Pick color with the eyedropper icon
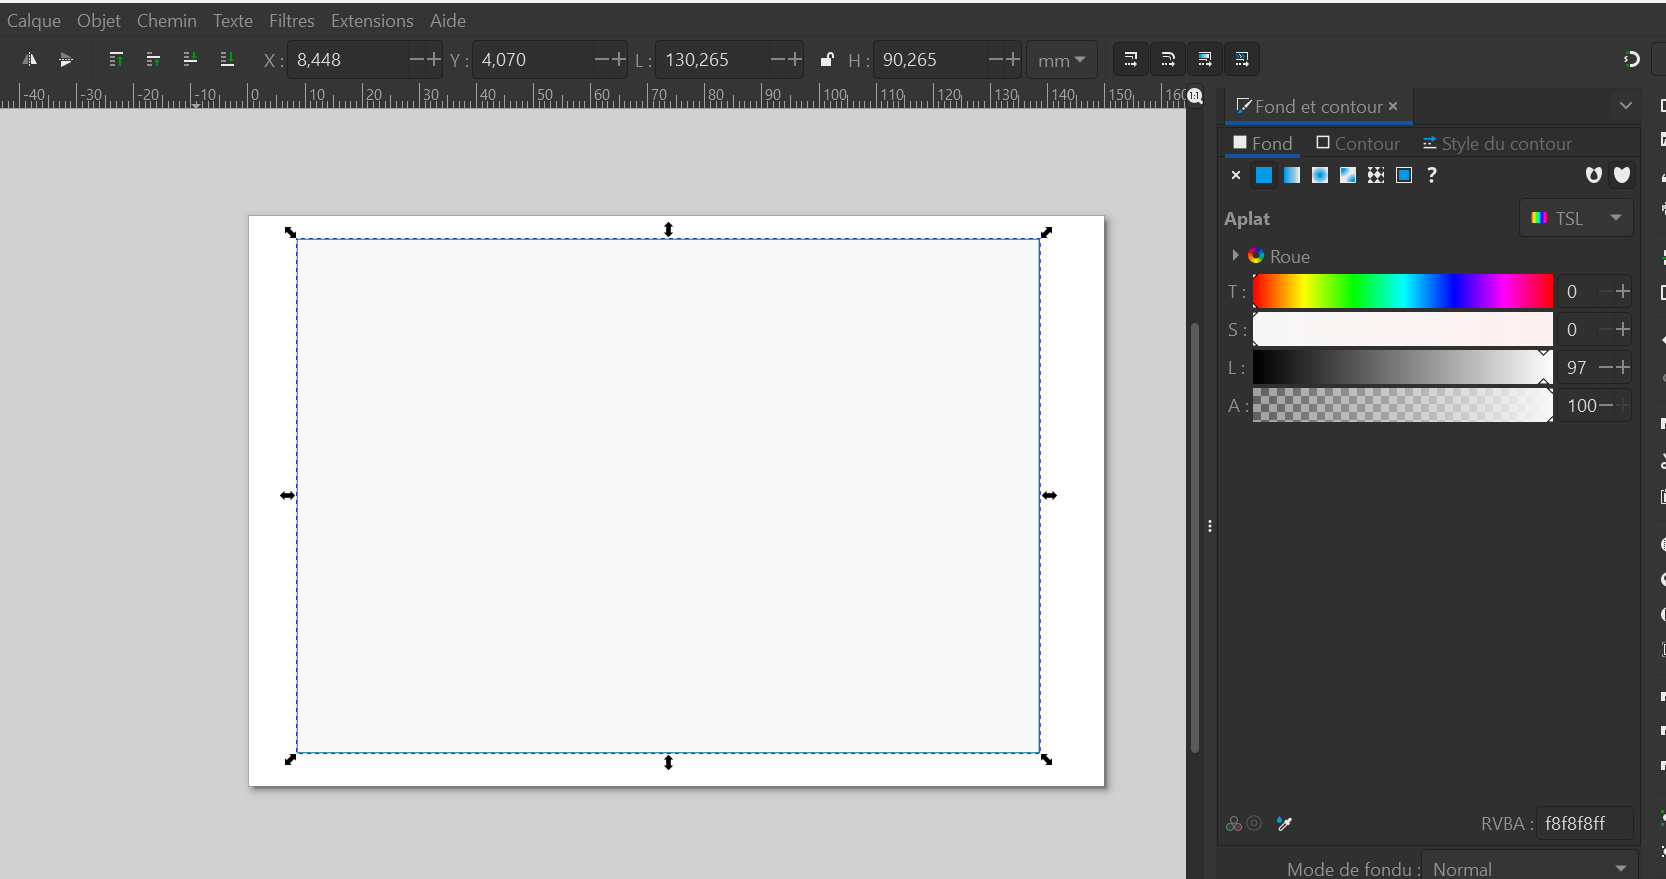The image size is (1666, 879). [x=1285, y=823]
